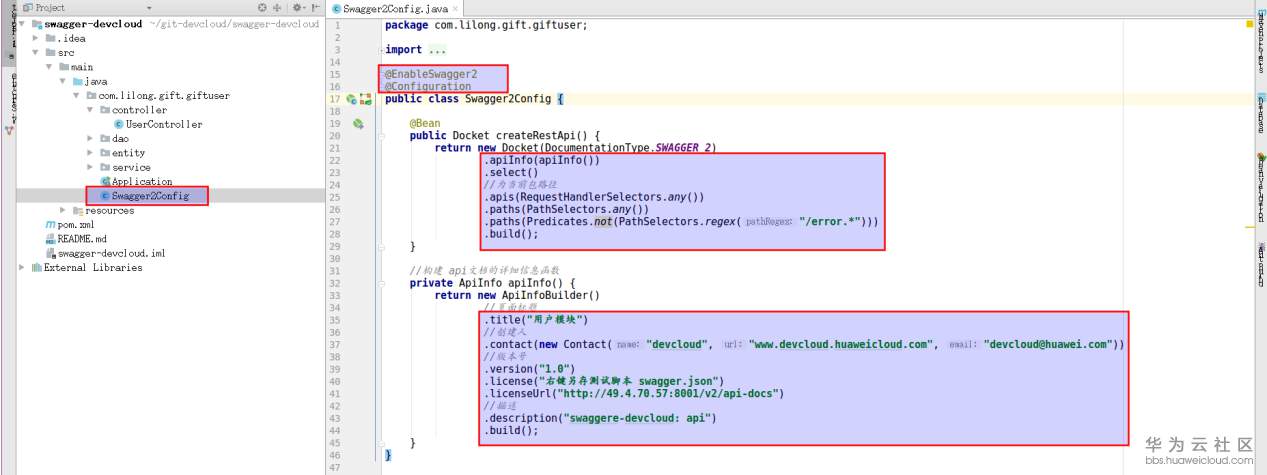Click line number 21 in the gutter
The width and height of the screenshot is (1267, 475).
tap(336, 148)
